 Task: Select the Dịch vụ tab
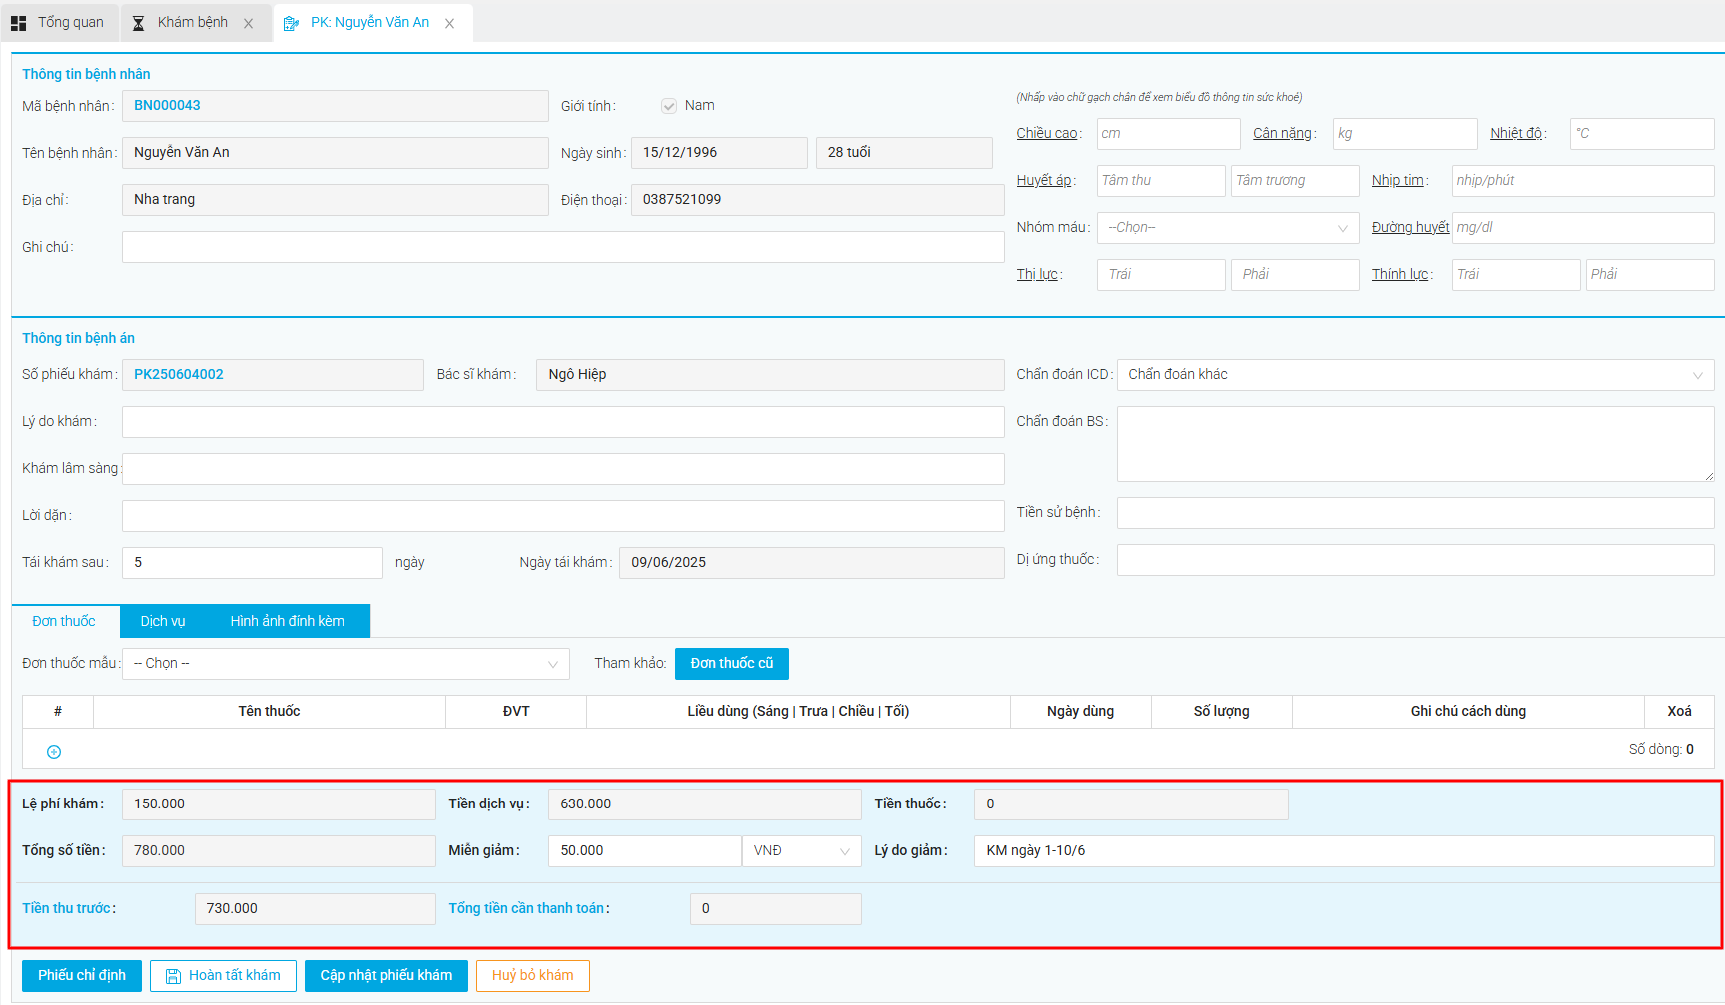[163, 621]
